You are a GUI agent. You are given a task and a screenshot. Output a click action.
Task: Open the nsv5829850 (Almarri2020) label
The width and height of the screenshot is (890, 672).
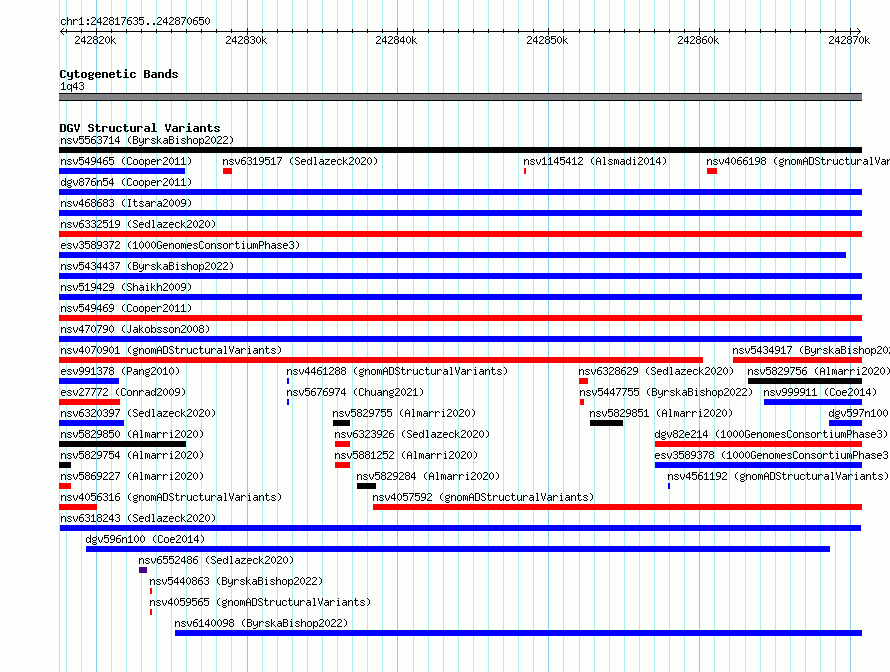click(x=132, y=434)
